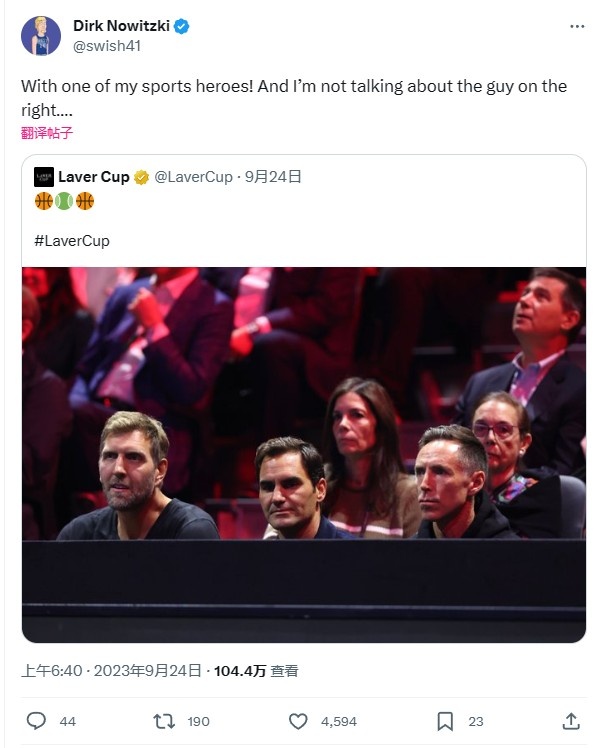Open the @swish41 handle

tap(107, 46)
